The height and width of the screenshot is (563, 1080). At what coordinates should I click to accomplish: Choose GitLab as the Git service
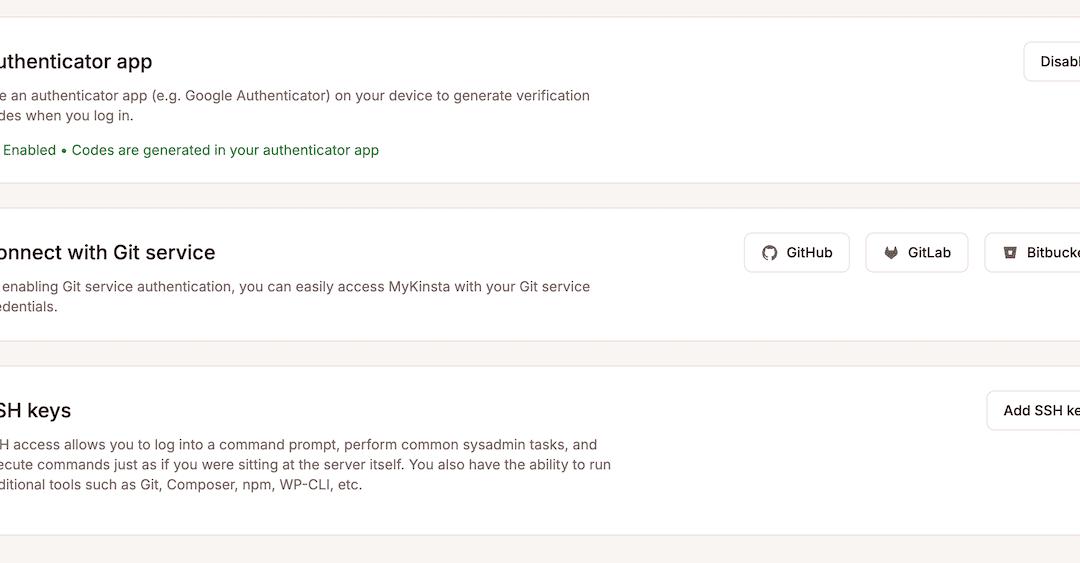pyautogui.click(x=928, y=253)
